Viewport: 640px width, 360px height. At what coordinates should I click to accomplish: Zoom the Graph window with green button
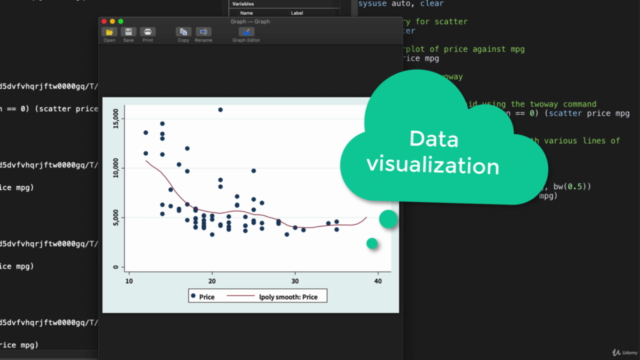[x=120, y=21]
